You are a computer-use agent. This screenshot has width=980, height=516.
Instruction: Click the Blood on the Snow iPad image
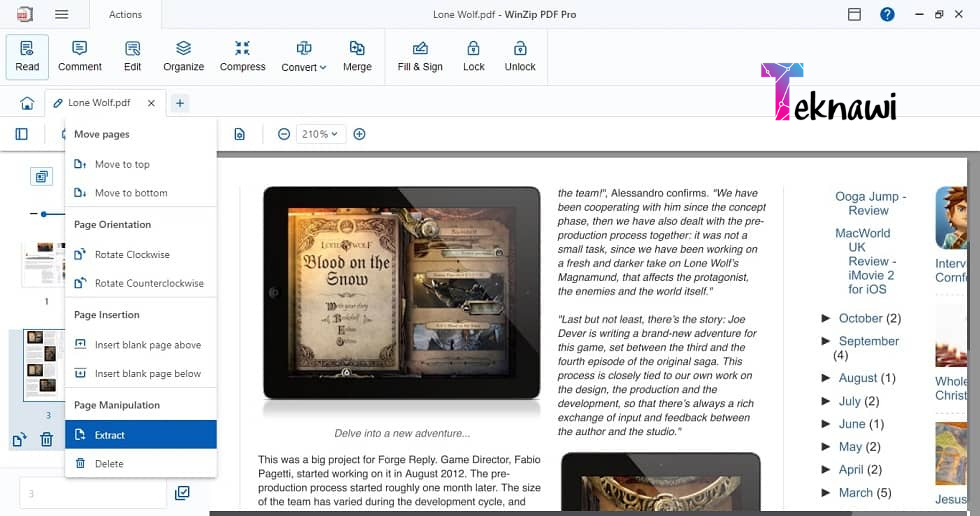coord(402,292)
